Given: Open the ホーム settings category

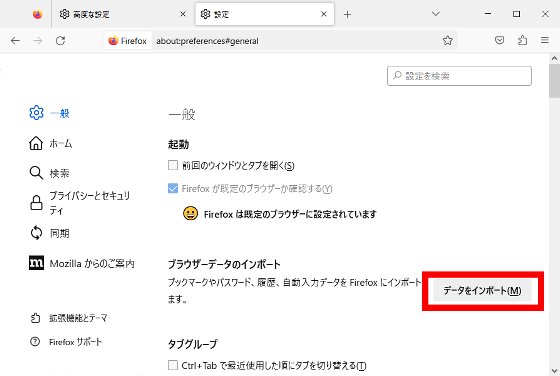Looking at the screenshot, I should tap(50, 144).
